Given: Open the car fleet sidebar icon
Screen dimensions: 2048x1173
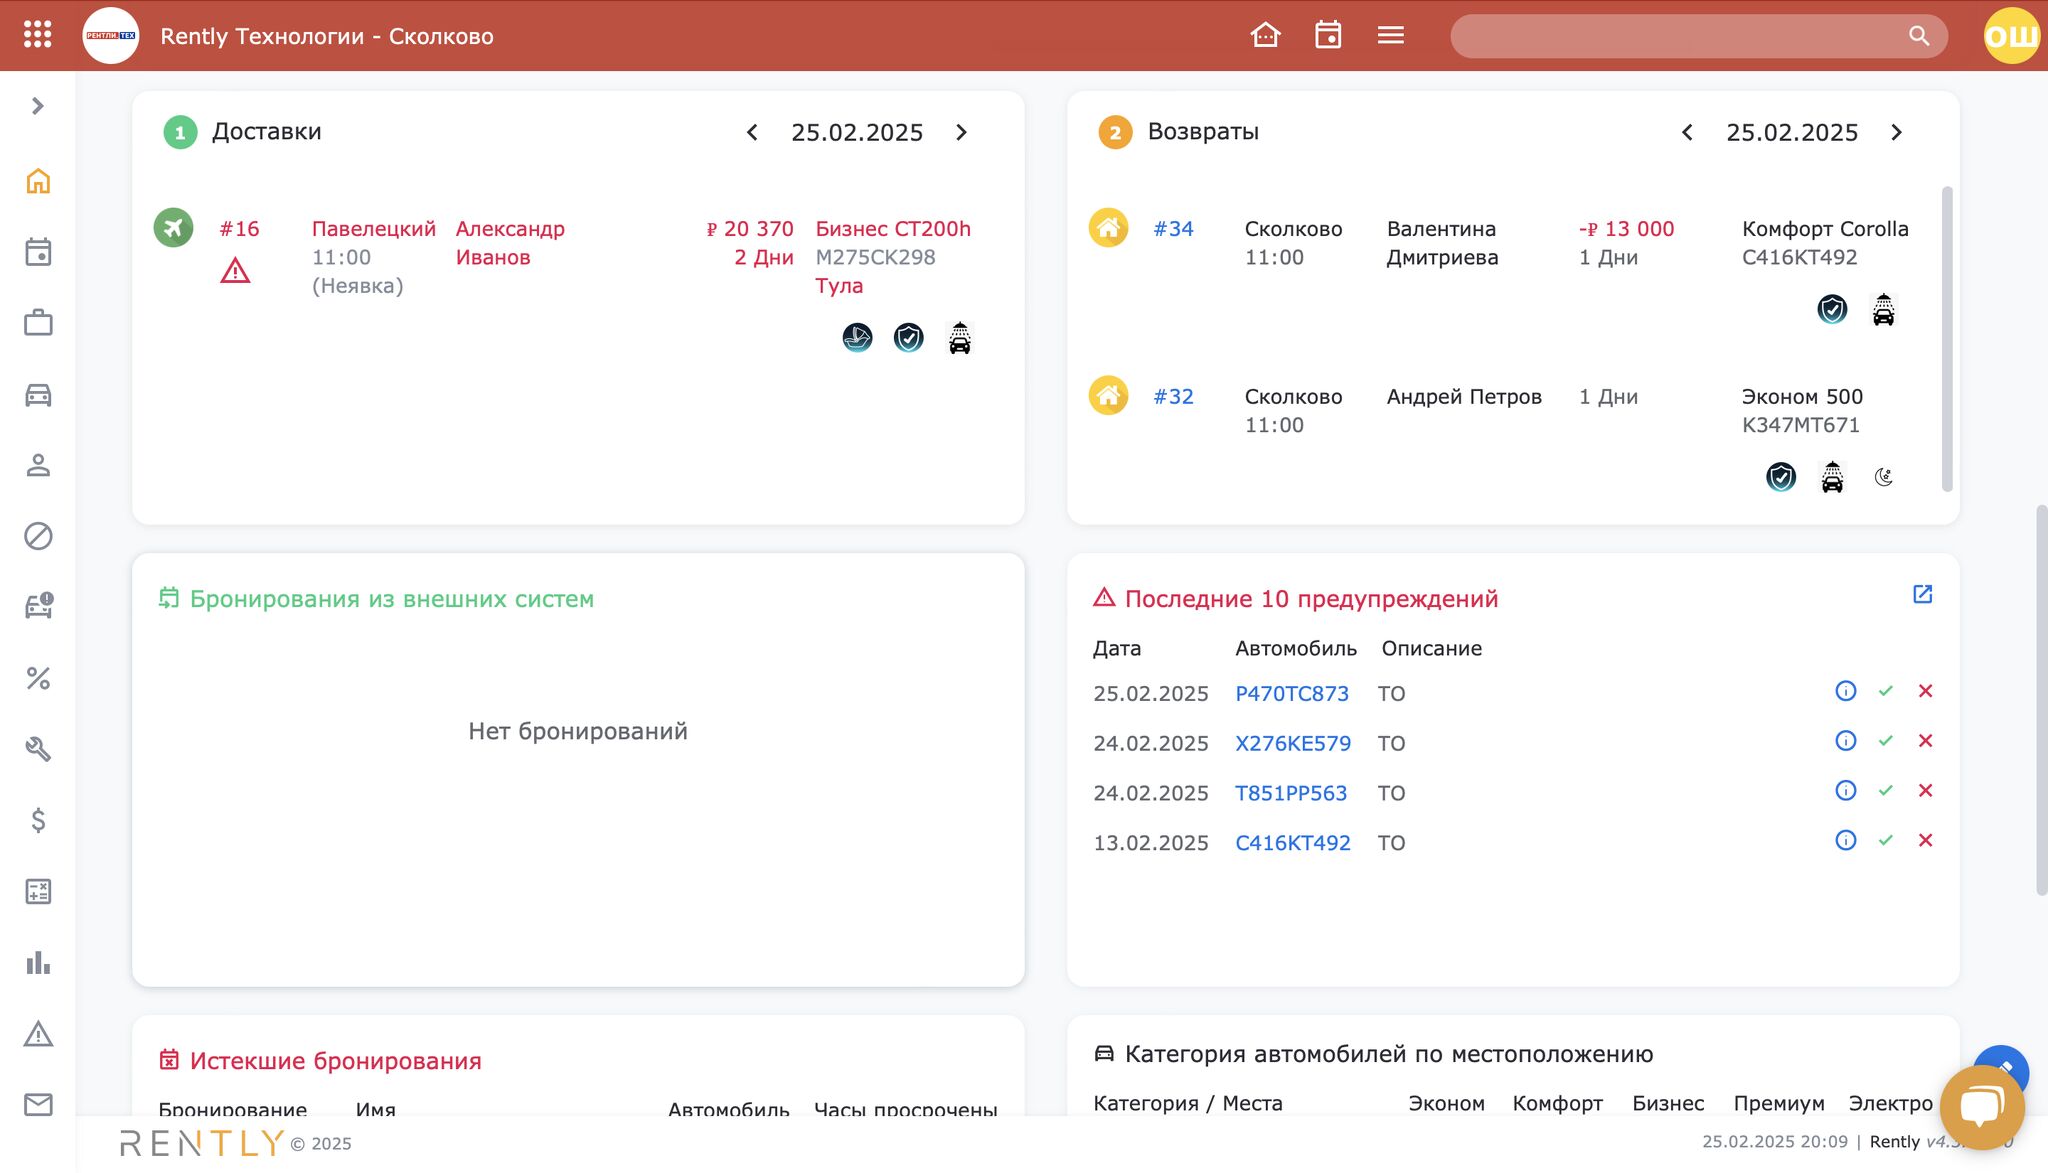Looking at the screenshot, I should pyautogui.click(x=38, y=395).
